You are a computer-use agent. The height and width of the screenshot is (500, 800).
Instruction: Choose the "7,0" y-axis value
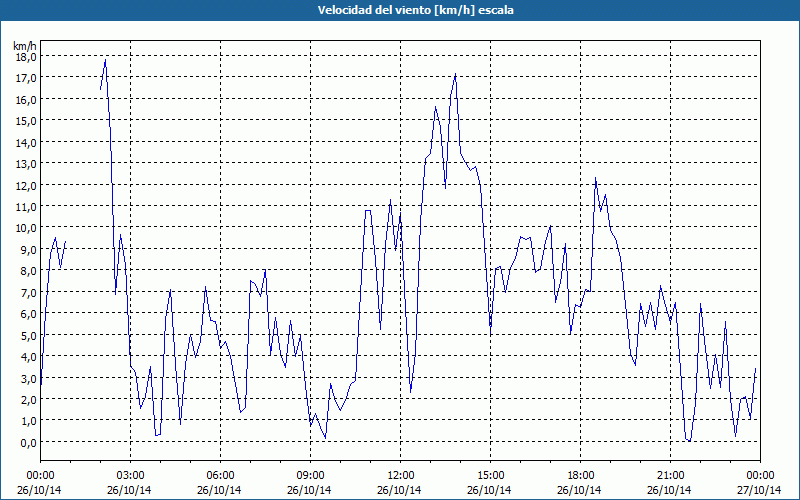(x=29, y=293)
